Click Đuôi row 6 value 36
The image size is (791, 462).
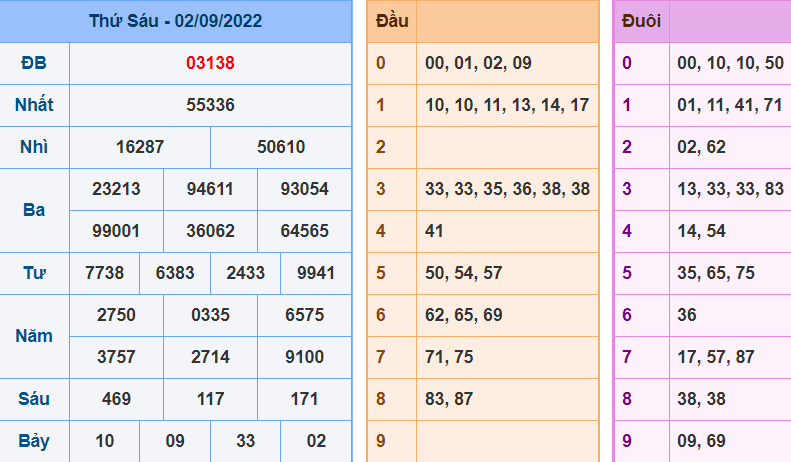[x=687, y=315]
